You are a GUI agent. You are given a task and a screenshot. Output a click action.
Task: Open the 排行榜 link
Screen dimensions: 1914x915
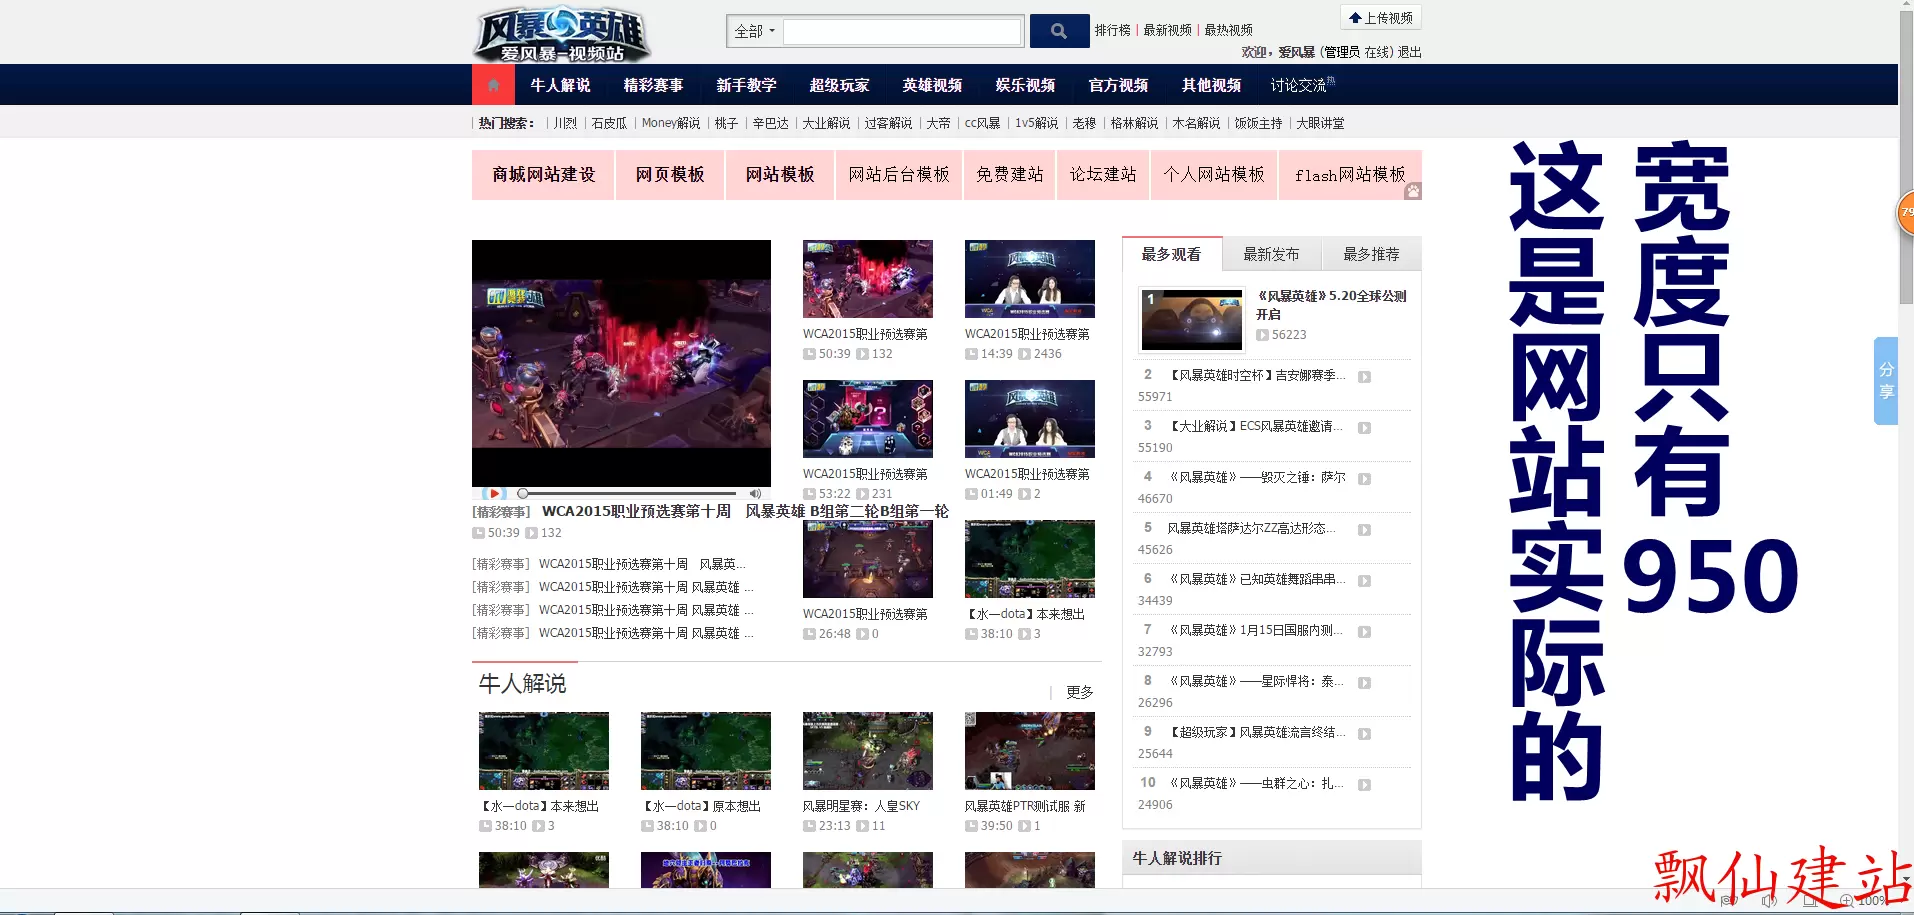pyautogui.click(x=1112, y=30)
